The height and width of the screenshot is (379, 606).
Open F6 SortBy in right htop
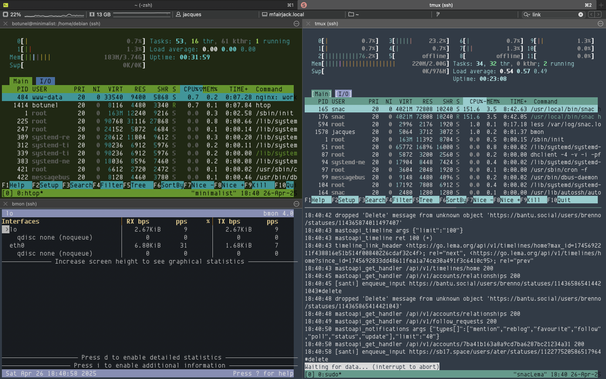453,200
